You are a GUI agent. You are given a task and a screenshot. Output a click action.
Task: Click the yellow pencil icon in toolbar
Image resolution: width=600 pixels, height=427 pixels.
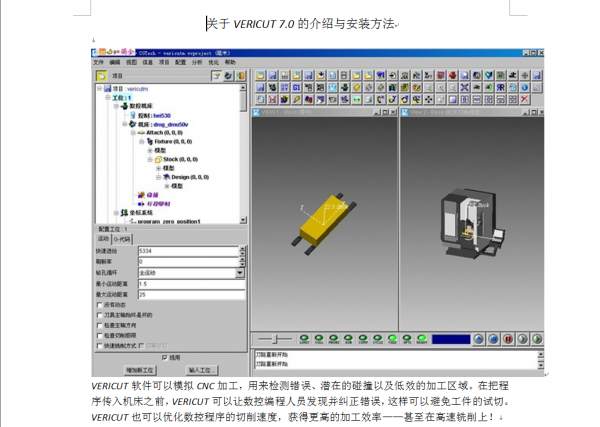tap(296, 99)
